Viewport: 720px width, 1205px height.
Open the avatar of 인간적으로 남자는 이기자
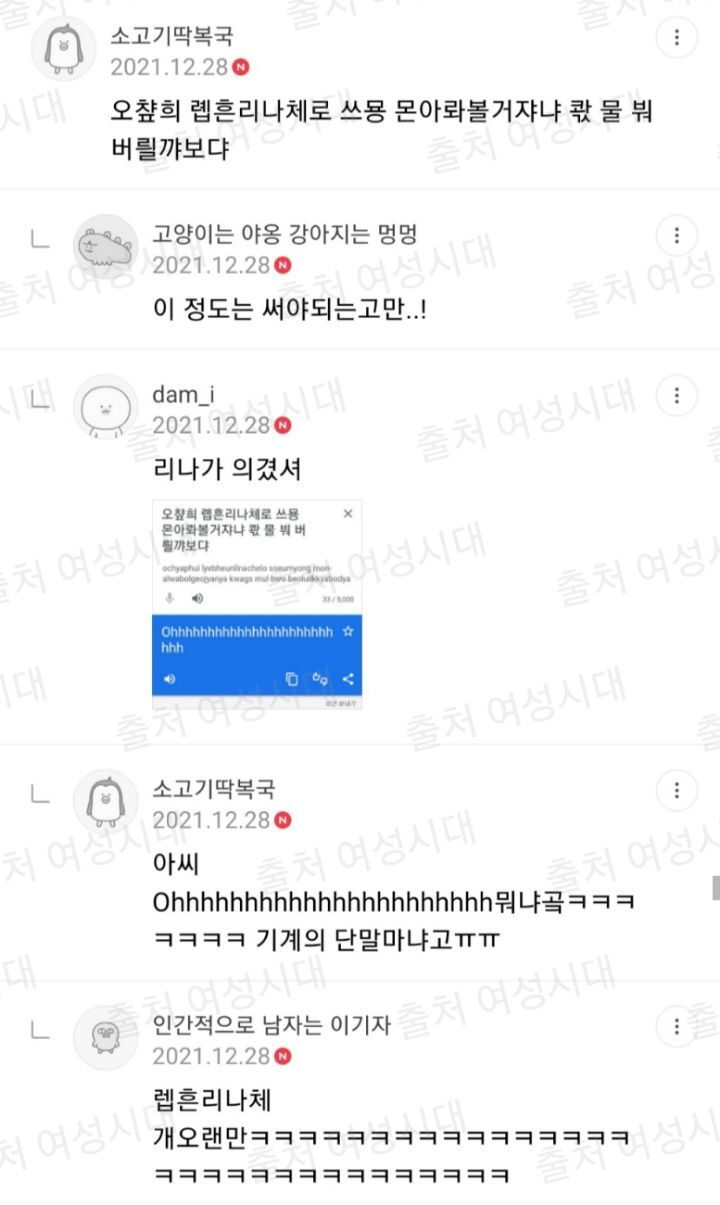tap(106, 1037)
